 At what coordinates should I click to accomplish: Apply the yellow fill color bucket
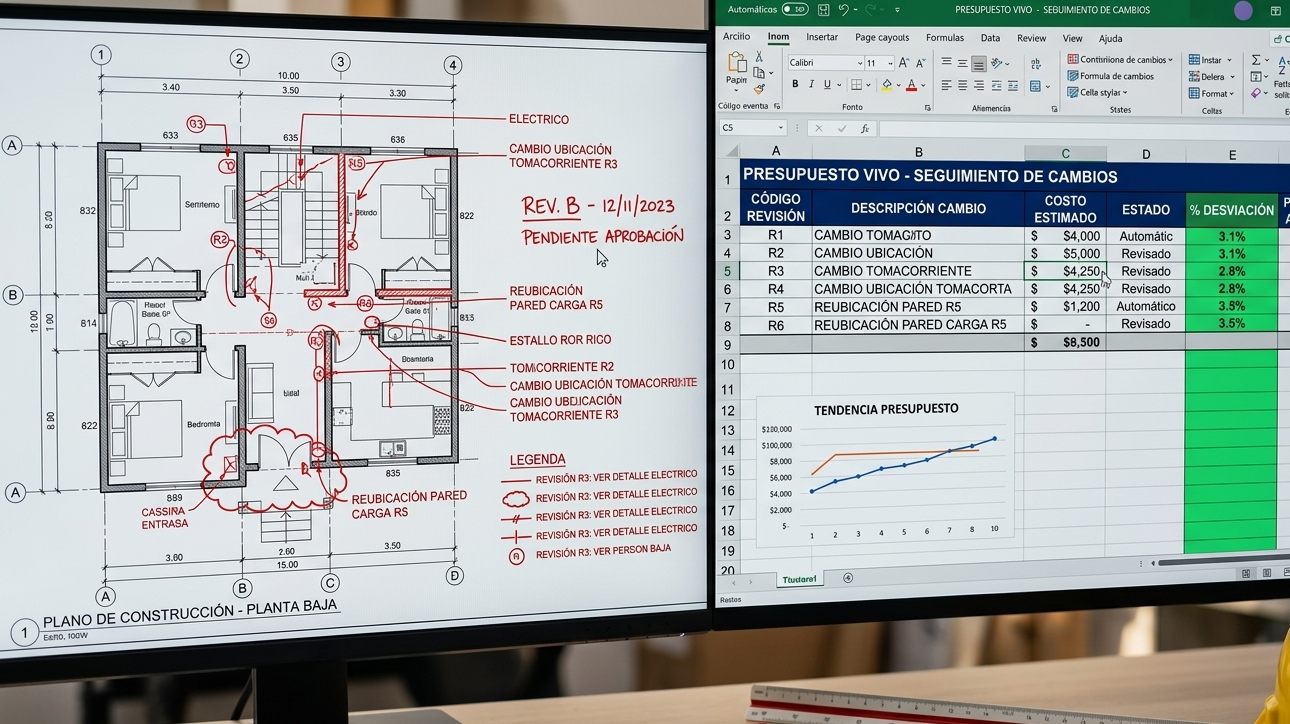(886, 86)
